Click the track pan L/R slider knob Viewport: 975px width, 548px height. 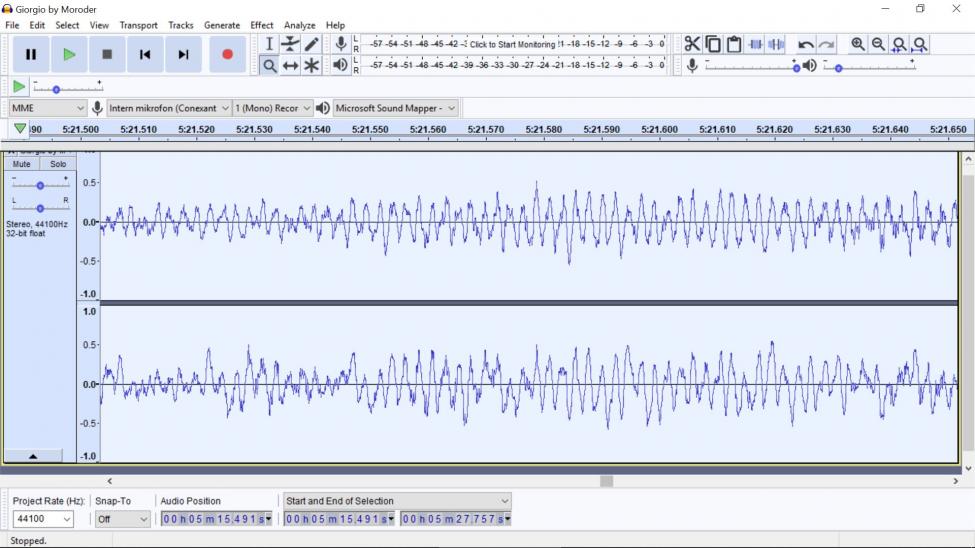pyautogui.click(x=40, y=208)
